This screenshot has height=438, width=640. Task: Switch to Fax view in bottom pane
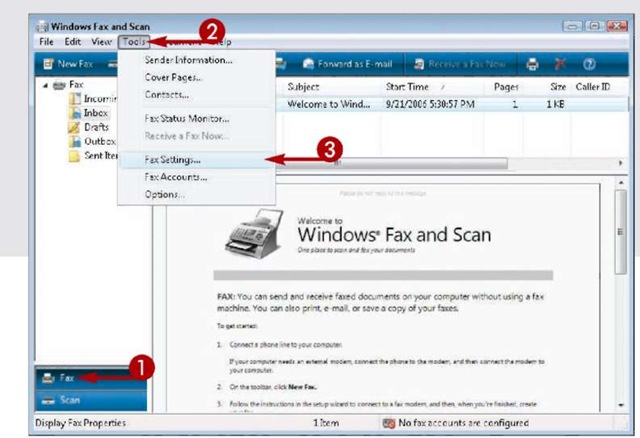(x=91, y=378)
